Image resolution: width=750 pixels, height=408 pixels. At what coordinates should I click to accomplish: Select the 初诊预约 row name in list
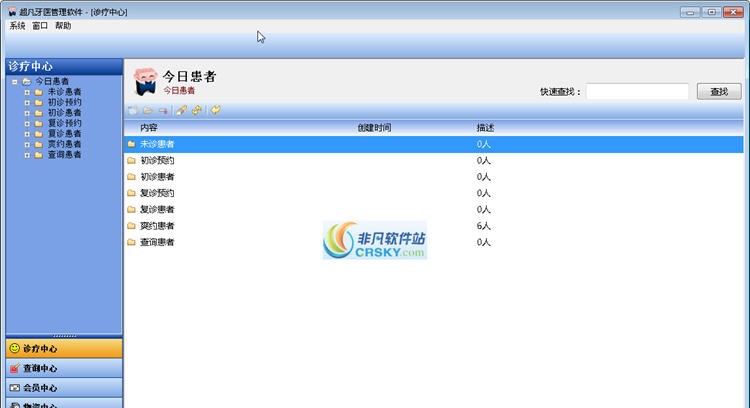pyautogui.click(x=157, y=160)
